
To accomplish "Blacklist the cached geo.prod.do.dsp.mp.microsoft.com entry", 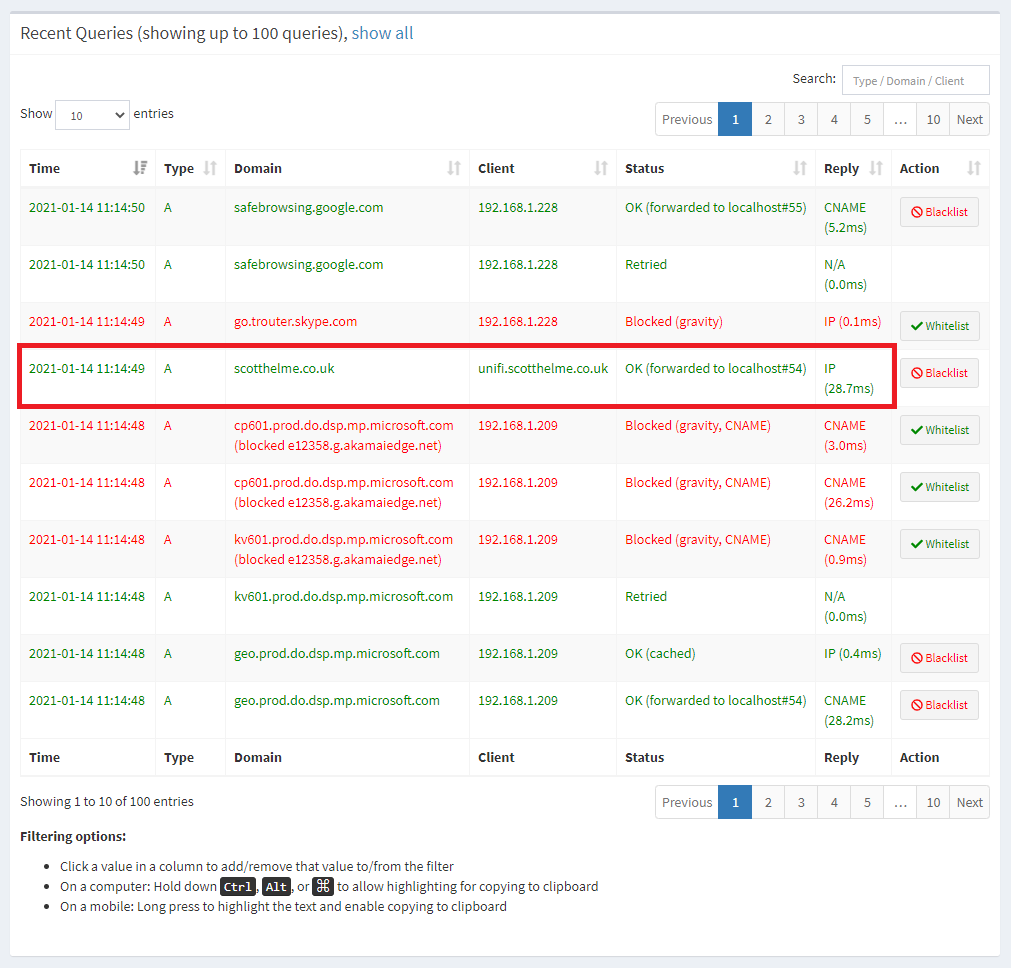I will click(939, 658).
